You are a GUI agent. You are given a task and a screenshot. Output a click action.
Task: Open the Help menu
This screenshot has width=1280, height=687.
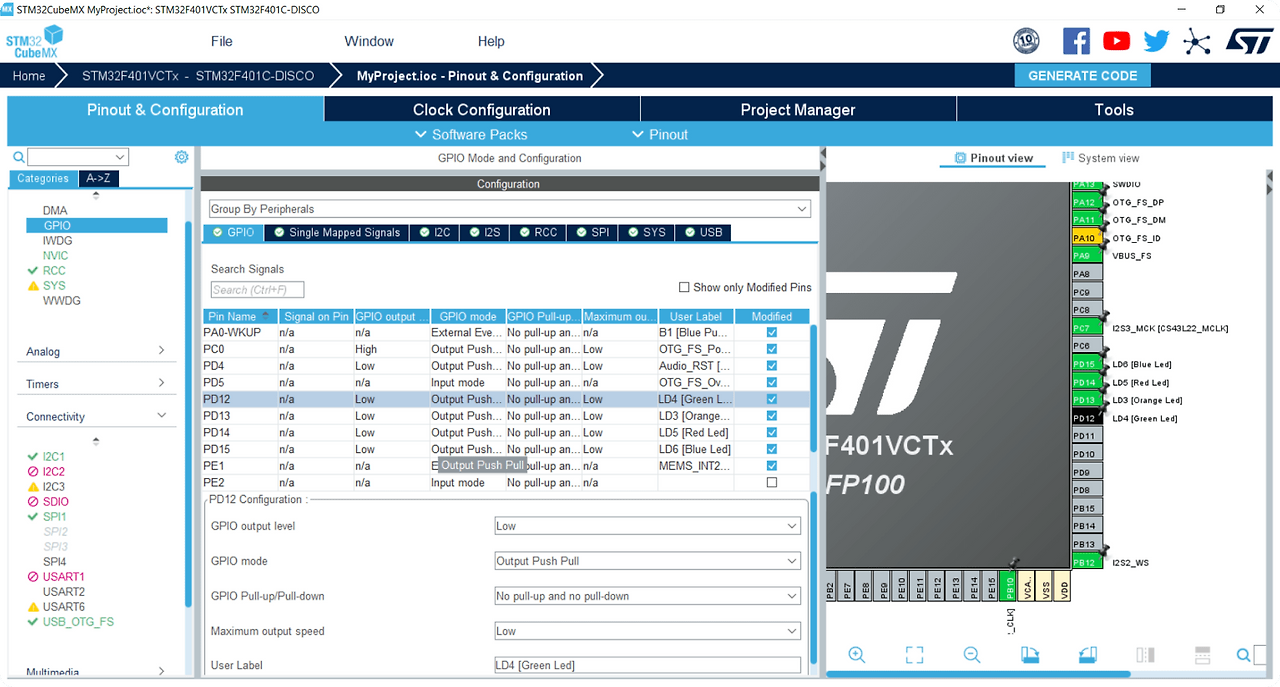(491, 41)
